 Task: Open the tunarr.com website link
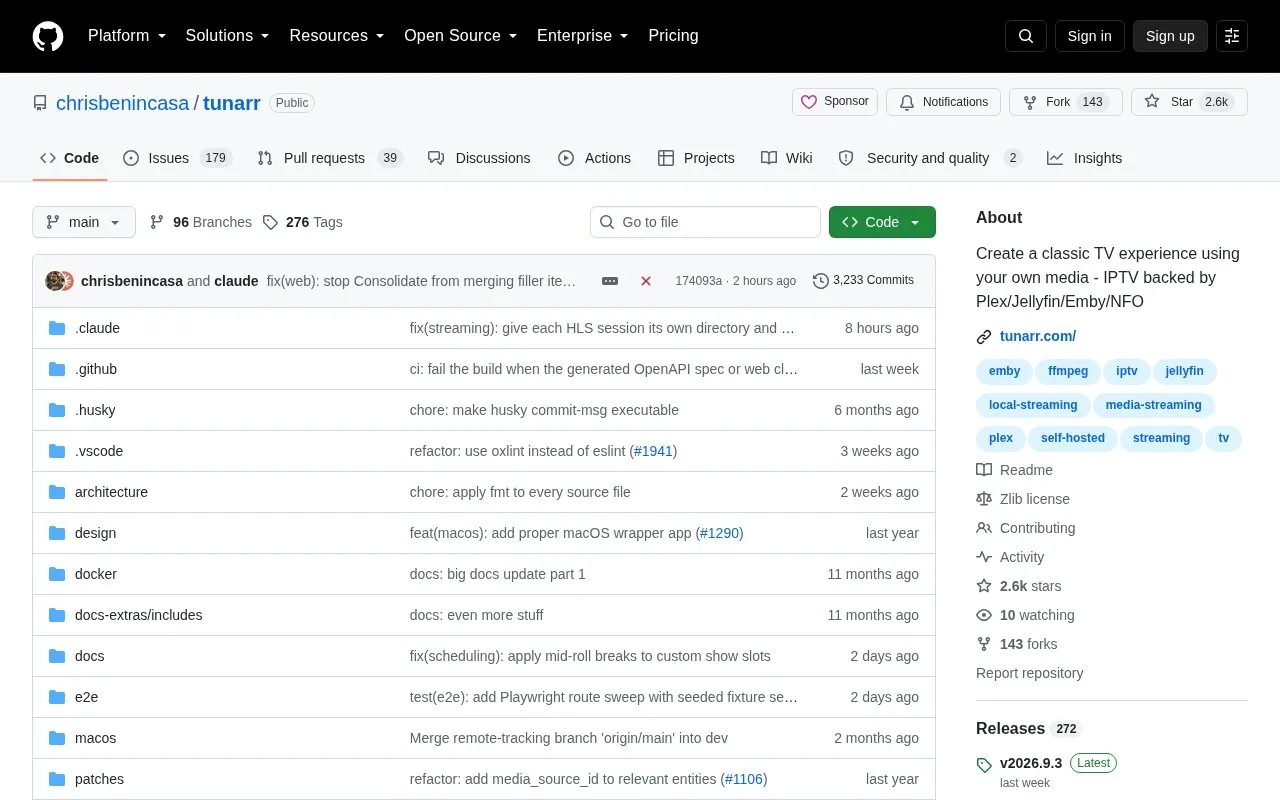click(x=1038, y=337)
